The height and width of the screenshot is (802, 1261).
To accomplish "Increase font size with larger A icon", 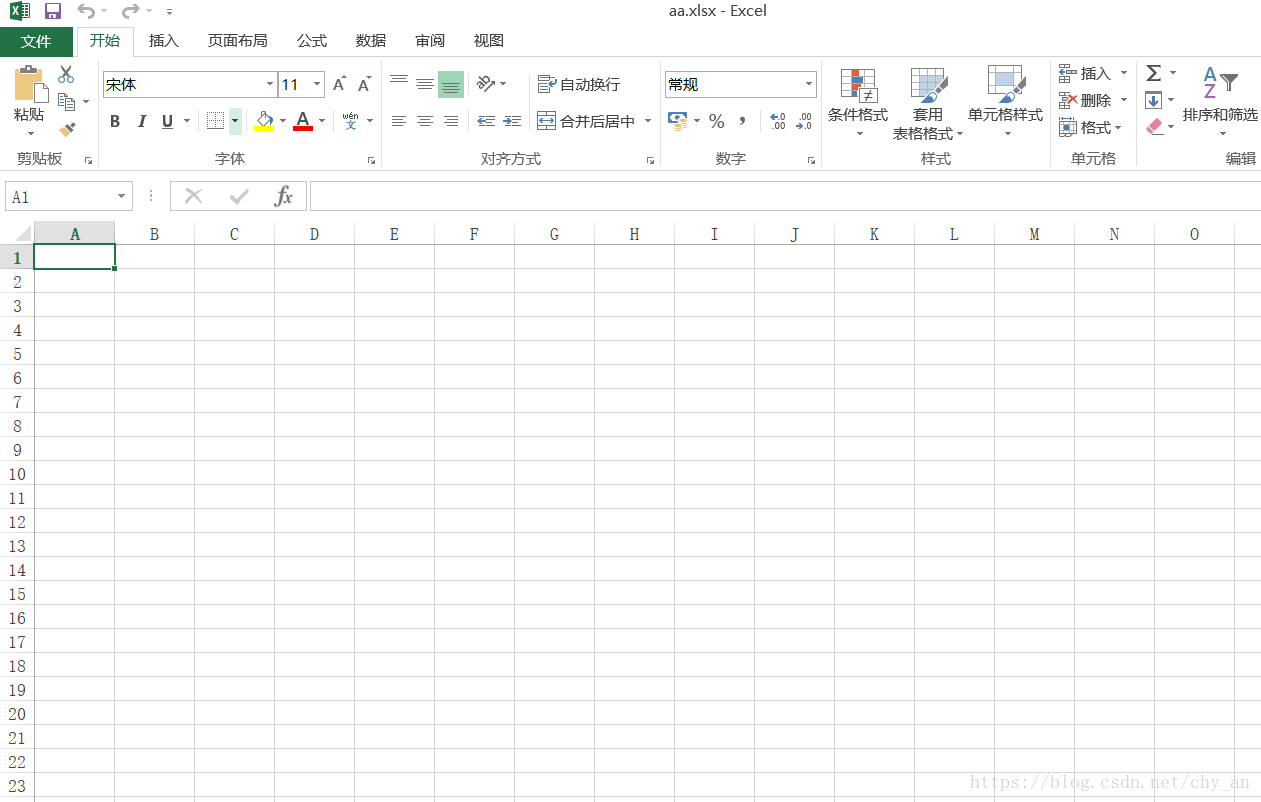I will 339,85.
